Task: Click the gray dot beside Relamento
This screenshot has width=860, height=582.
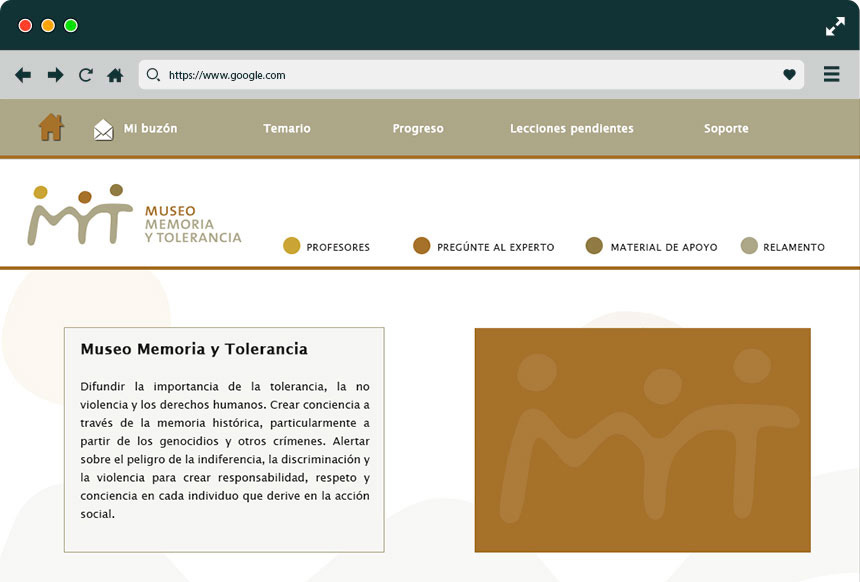Action: 749,246
